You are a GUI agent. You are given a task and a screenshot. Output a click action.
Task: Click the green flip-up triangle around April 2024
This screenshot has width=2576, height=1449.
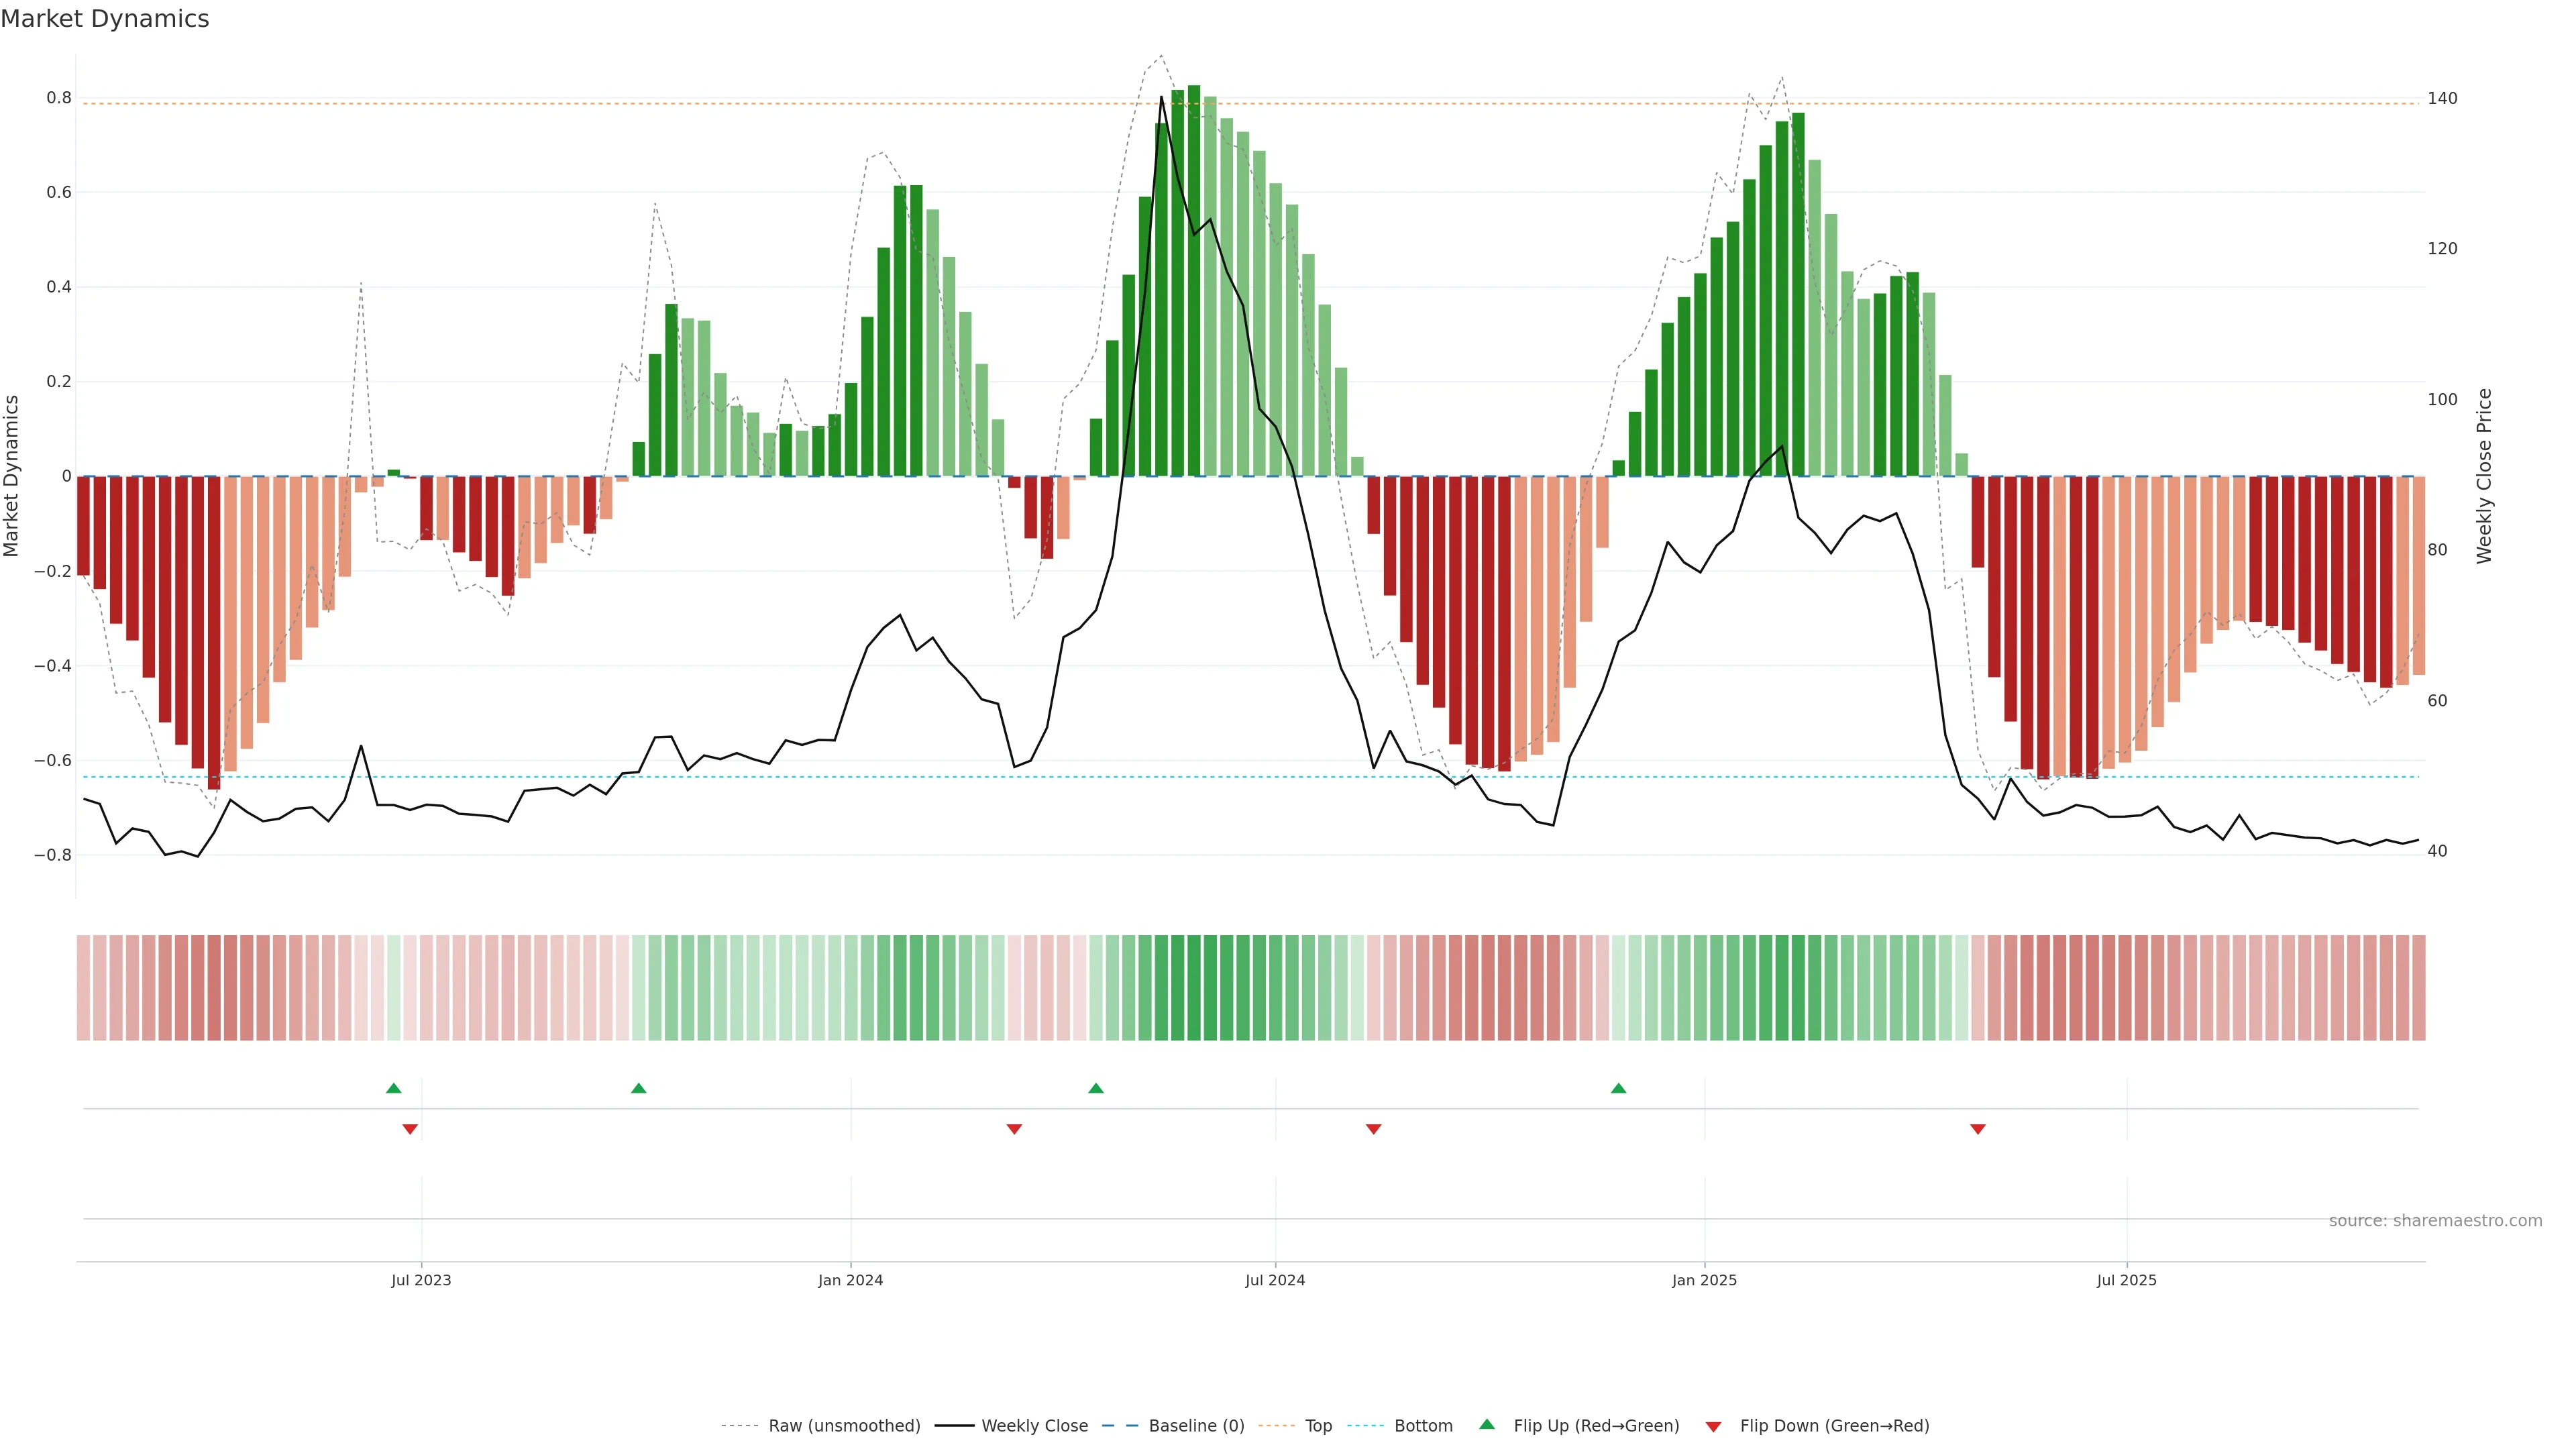coord(1096,1088)
